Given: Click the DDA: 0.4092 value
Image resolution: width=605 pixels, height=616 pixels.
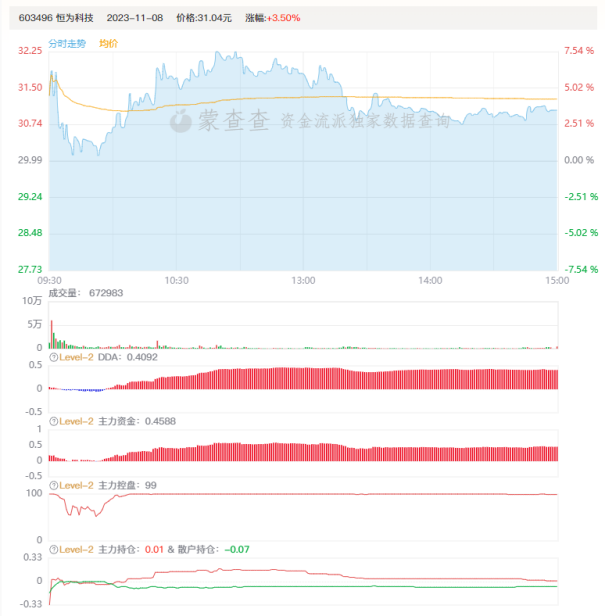Looking at the screenshot, I should point(128,357).
